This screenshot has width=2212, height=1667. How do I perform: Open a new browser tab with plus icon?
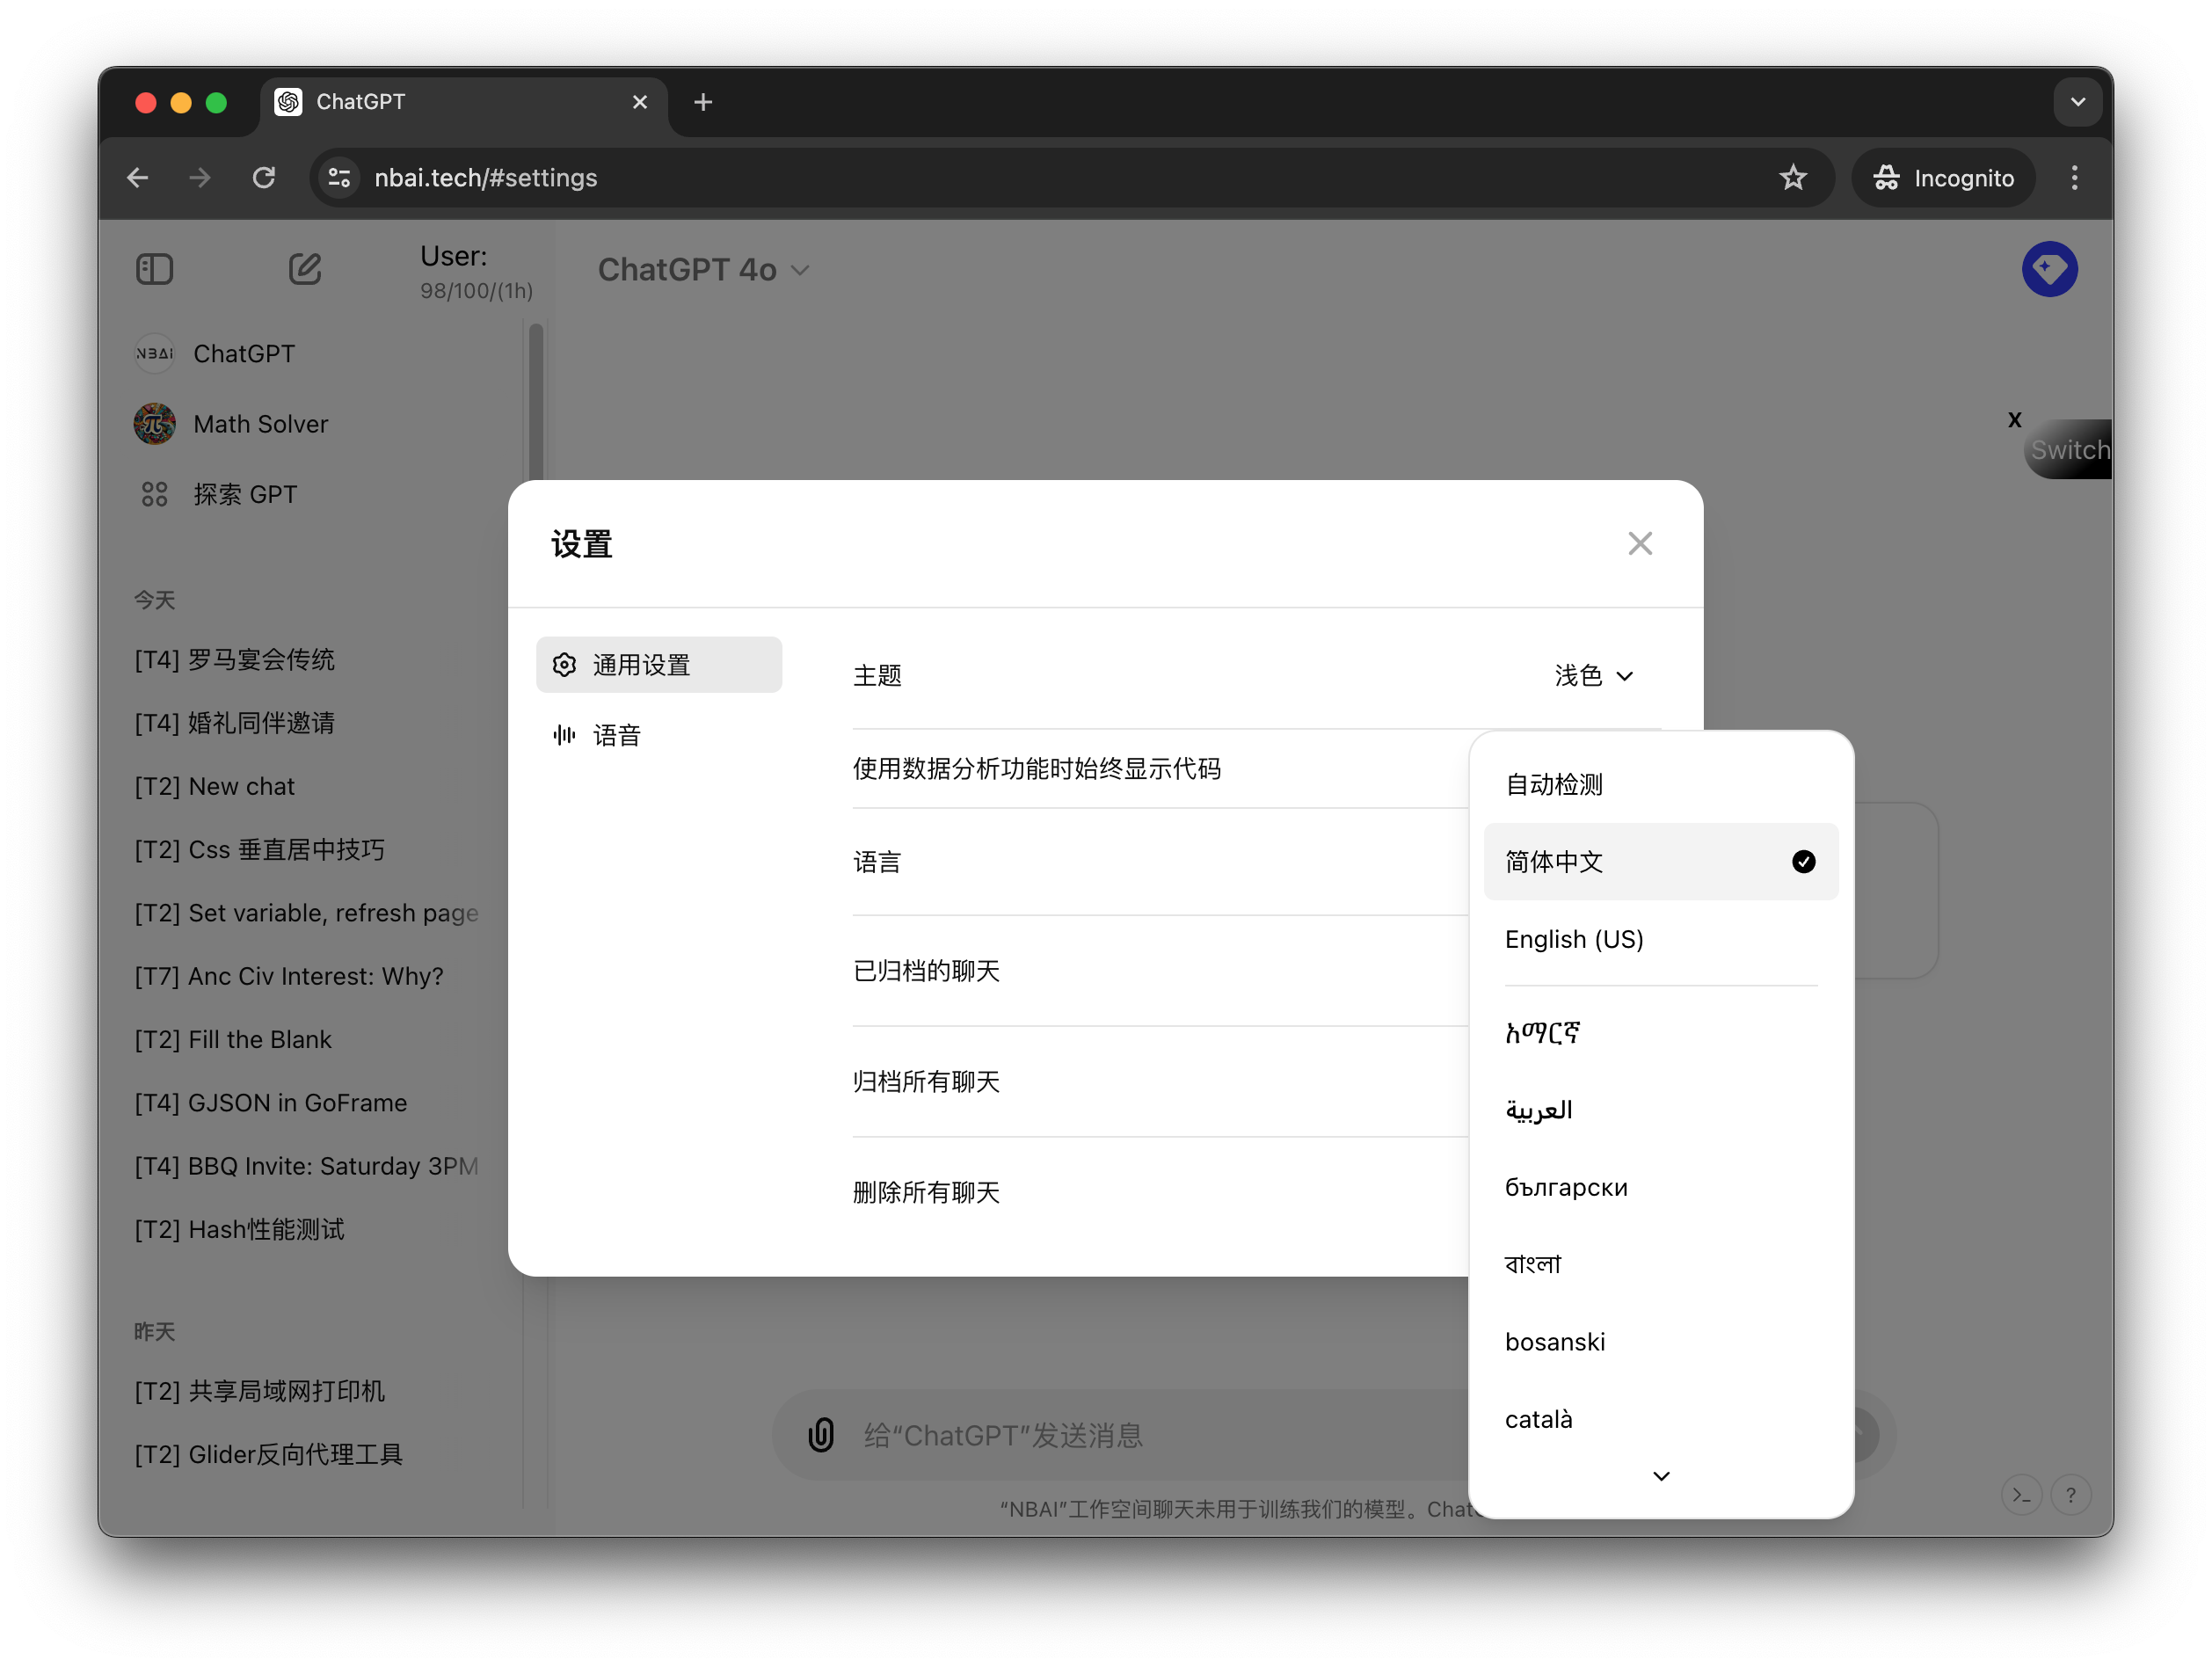703,102
